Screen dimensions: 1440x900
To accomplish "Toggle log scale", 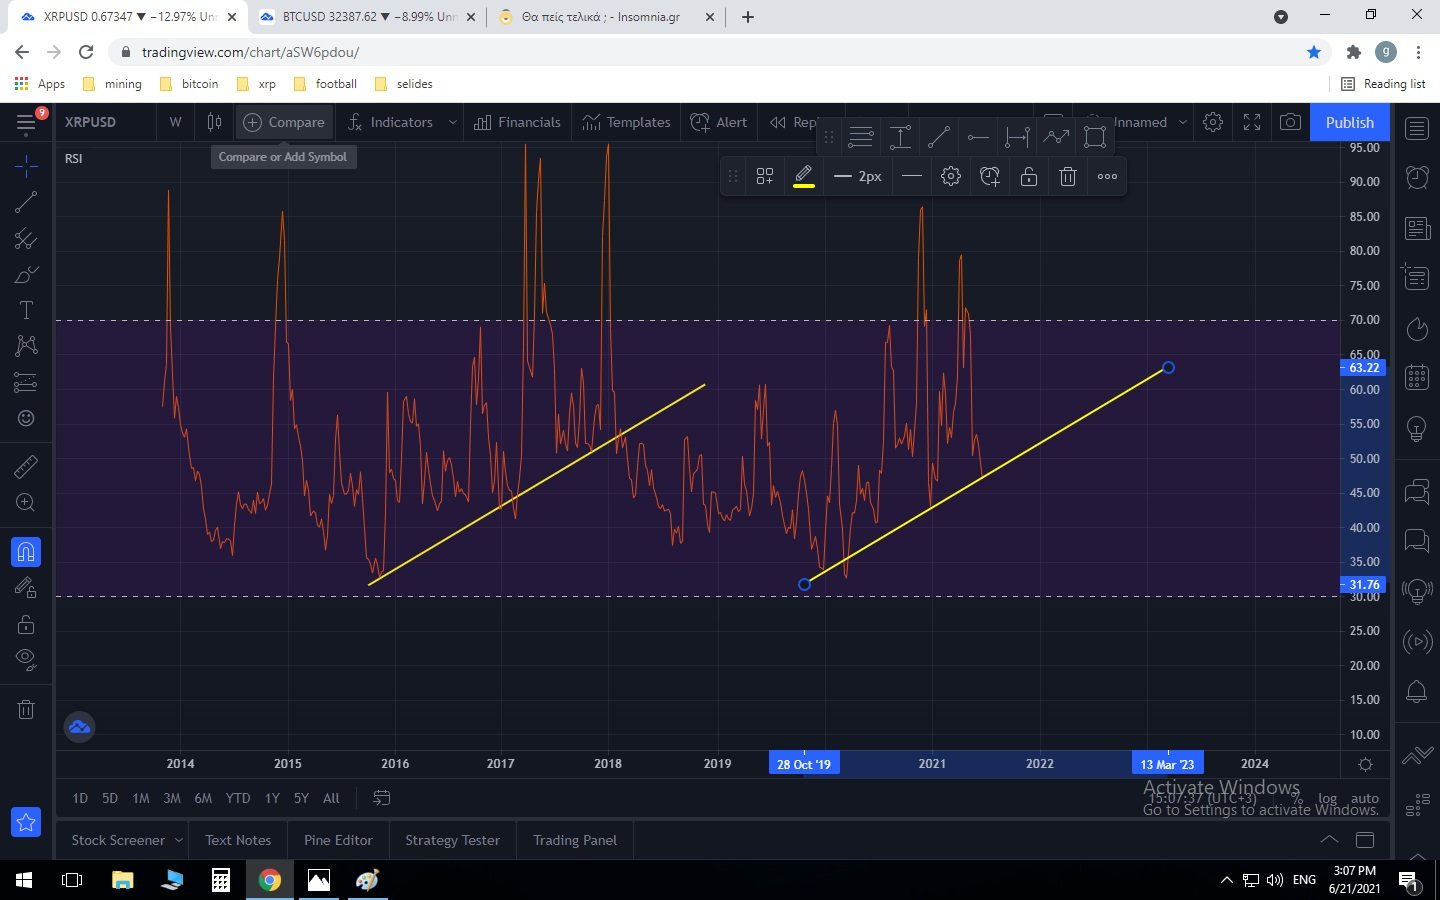I will click(x=1328, y=798).
